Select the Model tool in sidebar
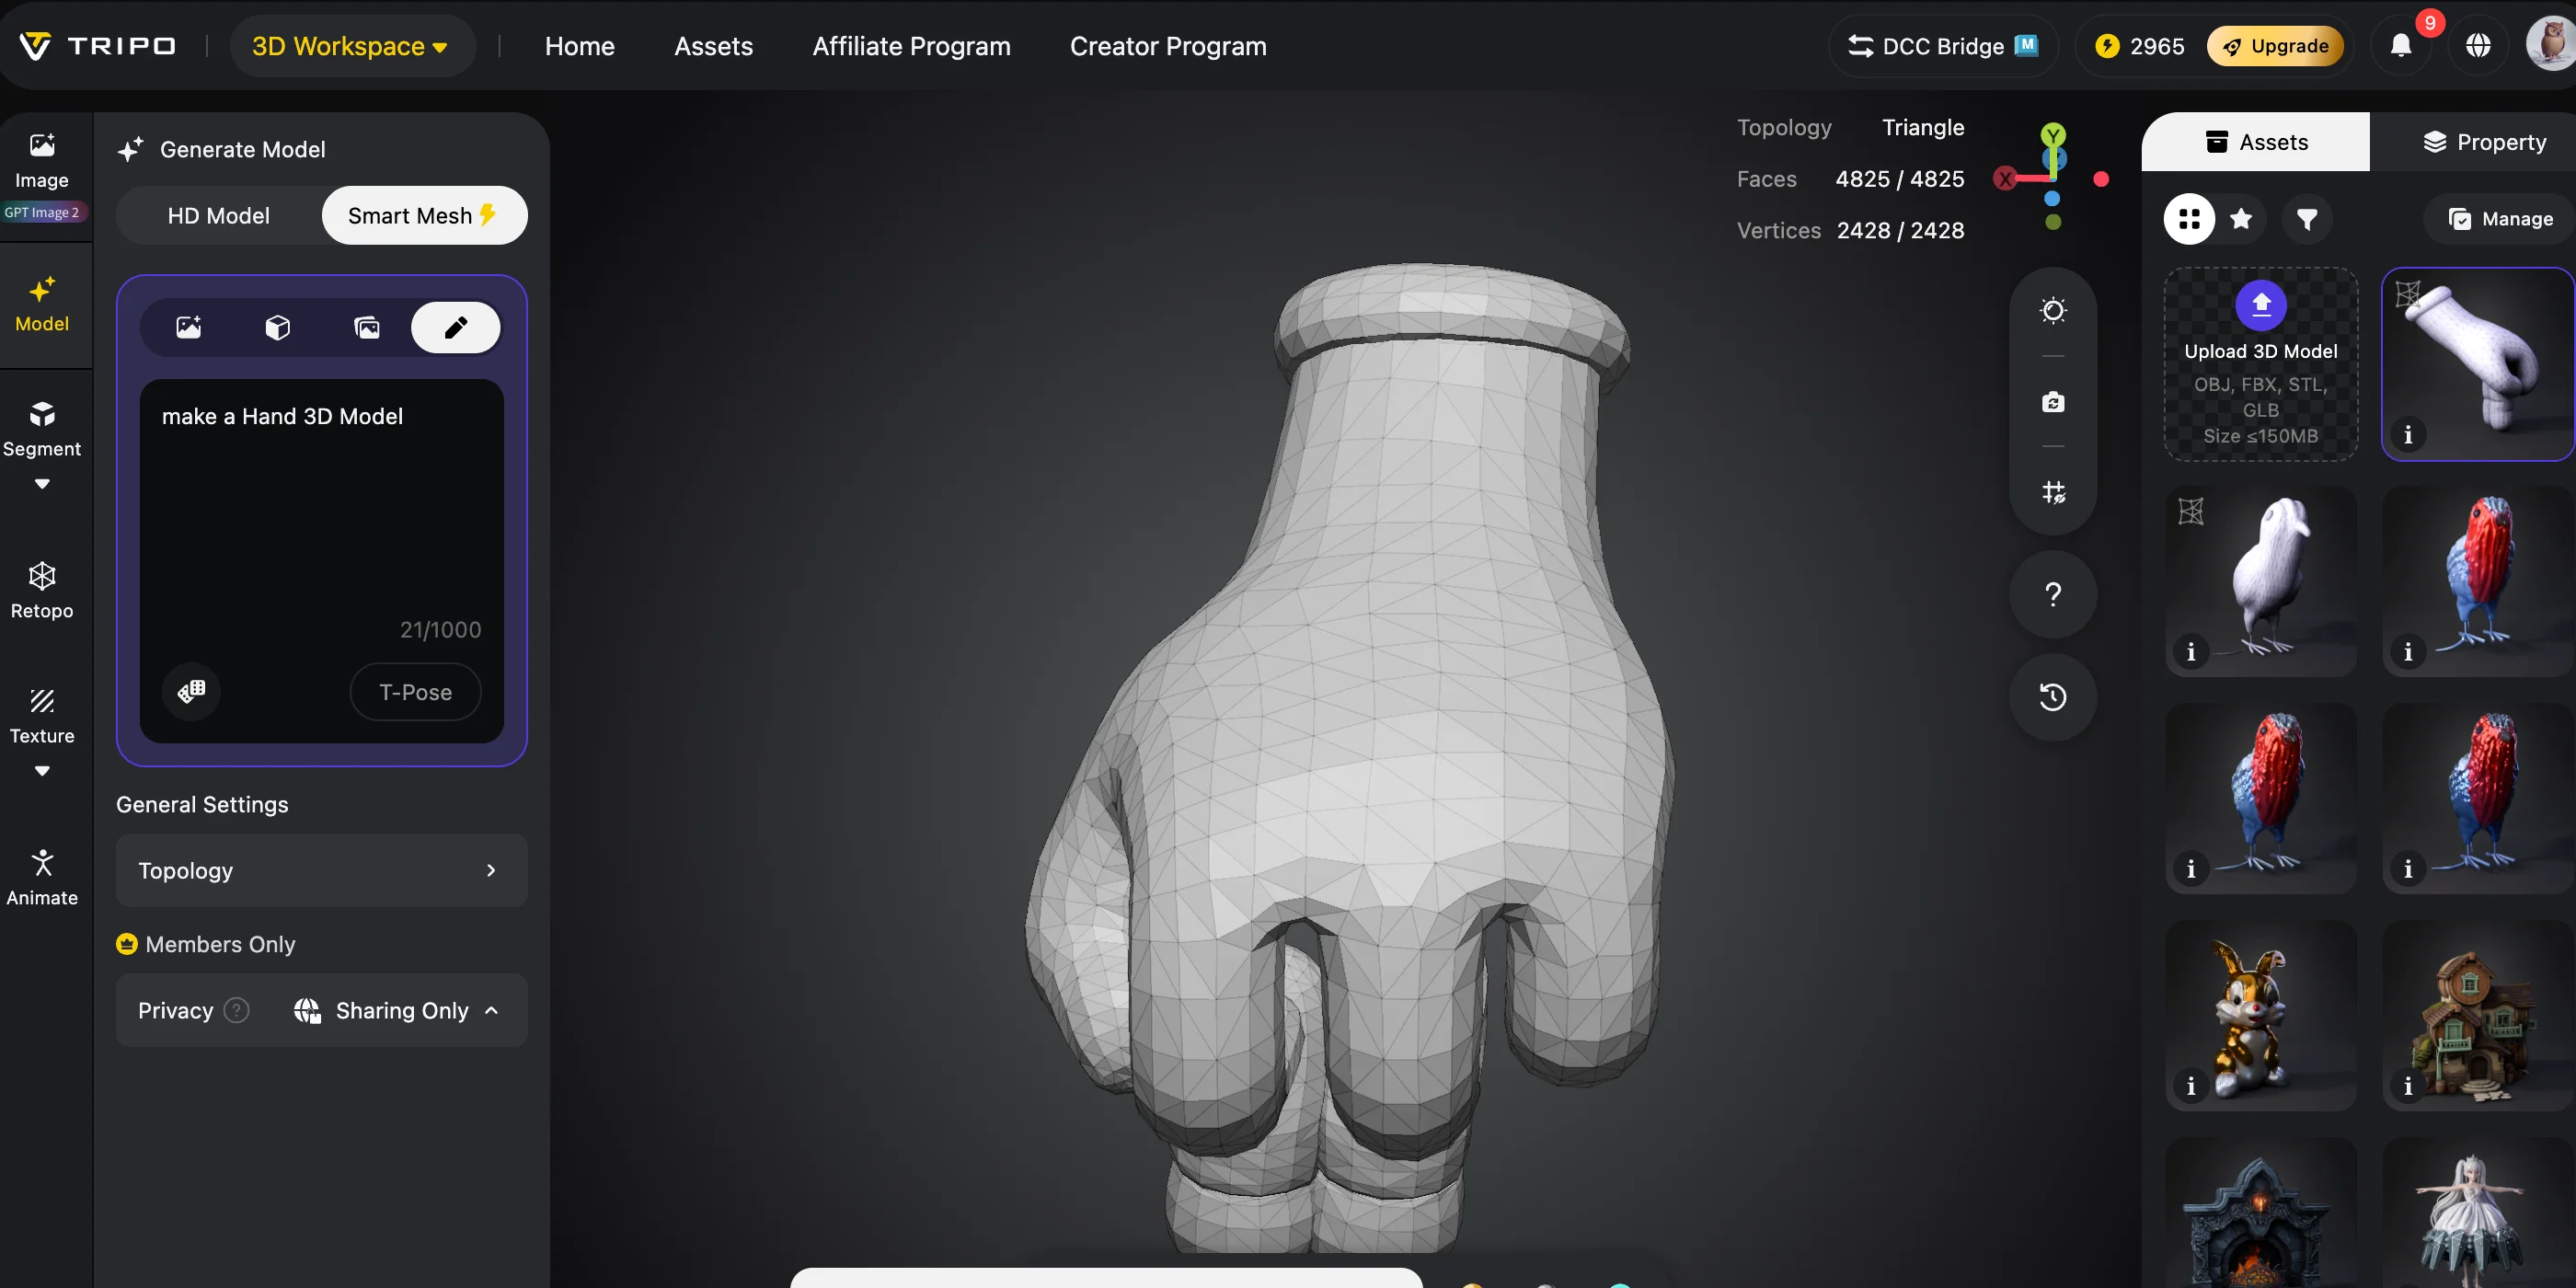 42,305
